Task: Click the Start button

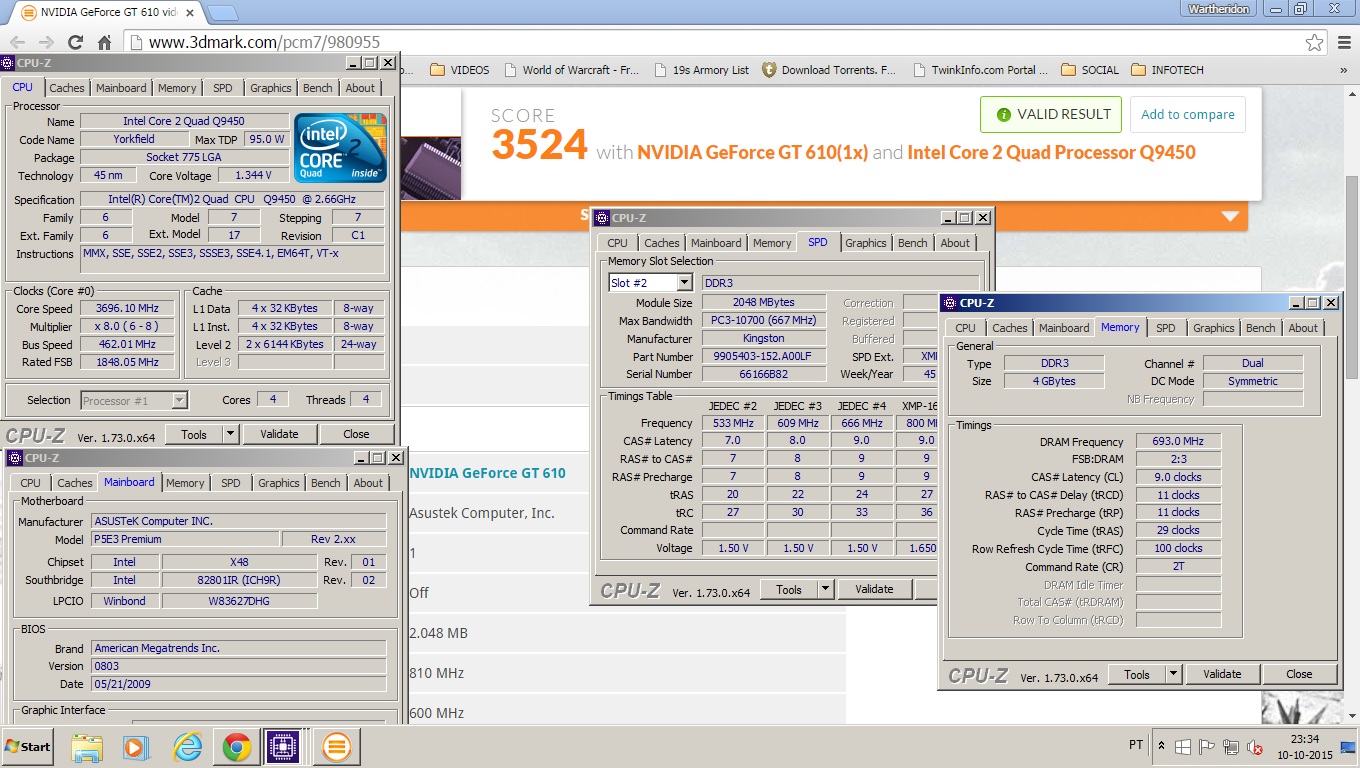Action: click(x=28, y=747)
